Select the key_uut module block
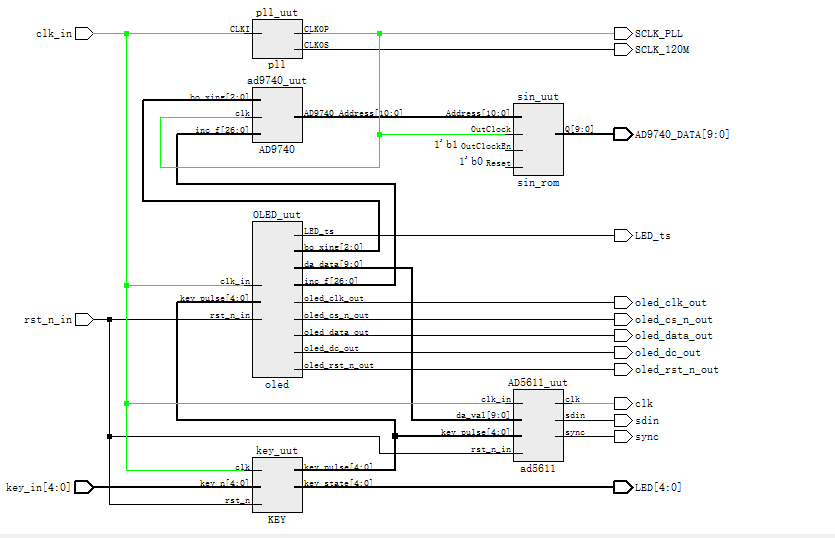The height and width of the screenshot is (538, 835). click(x=277, y=485)
